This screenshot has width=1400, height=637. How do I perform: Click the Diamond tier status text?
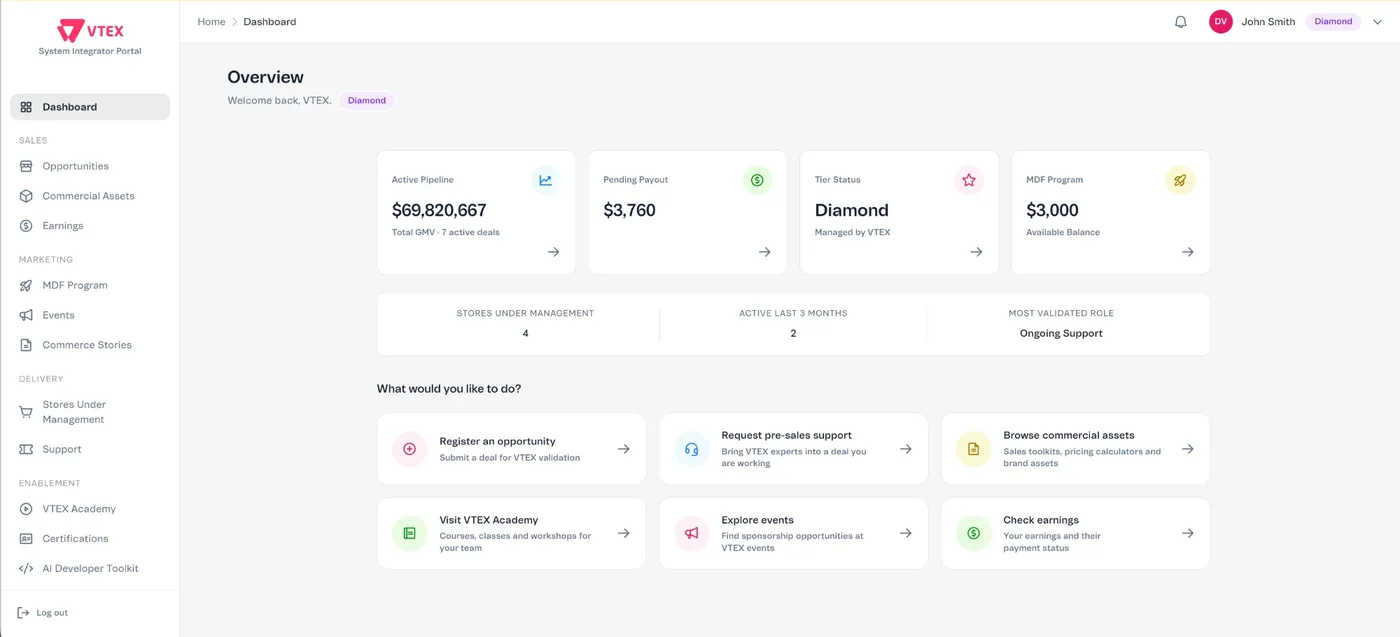852,210
